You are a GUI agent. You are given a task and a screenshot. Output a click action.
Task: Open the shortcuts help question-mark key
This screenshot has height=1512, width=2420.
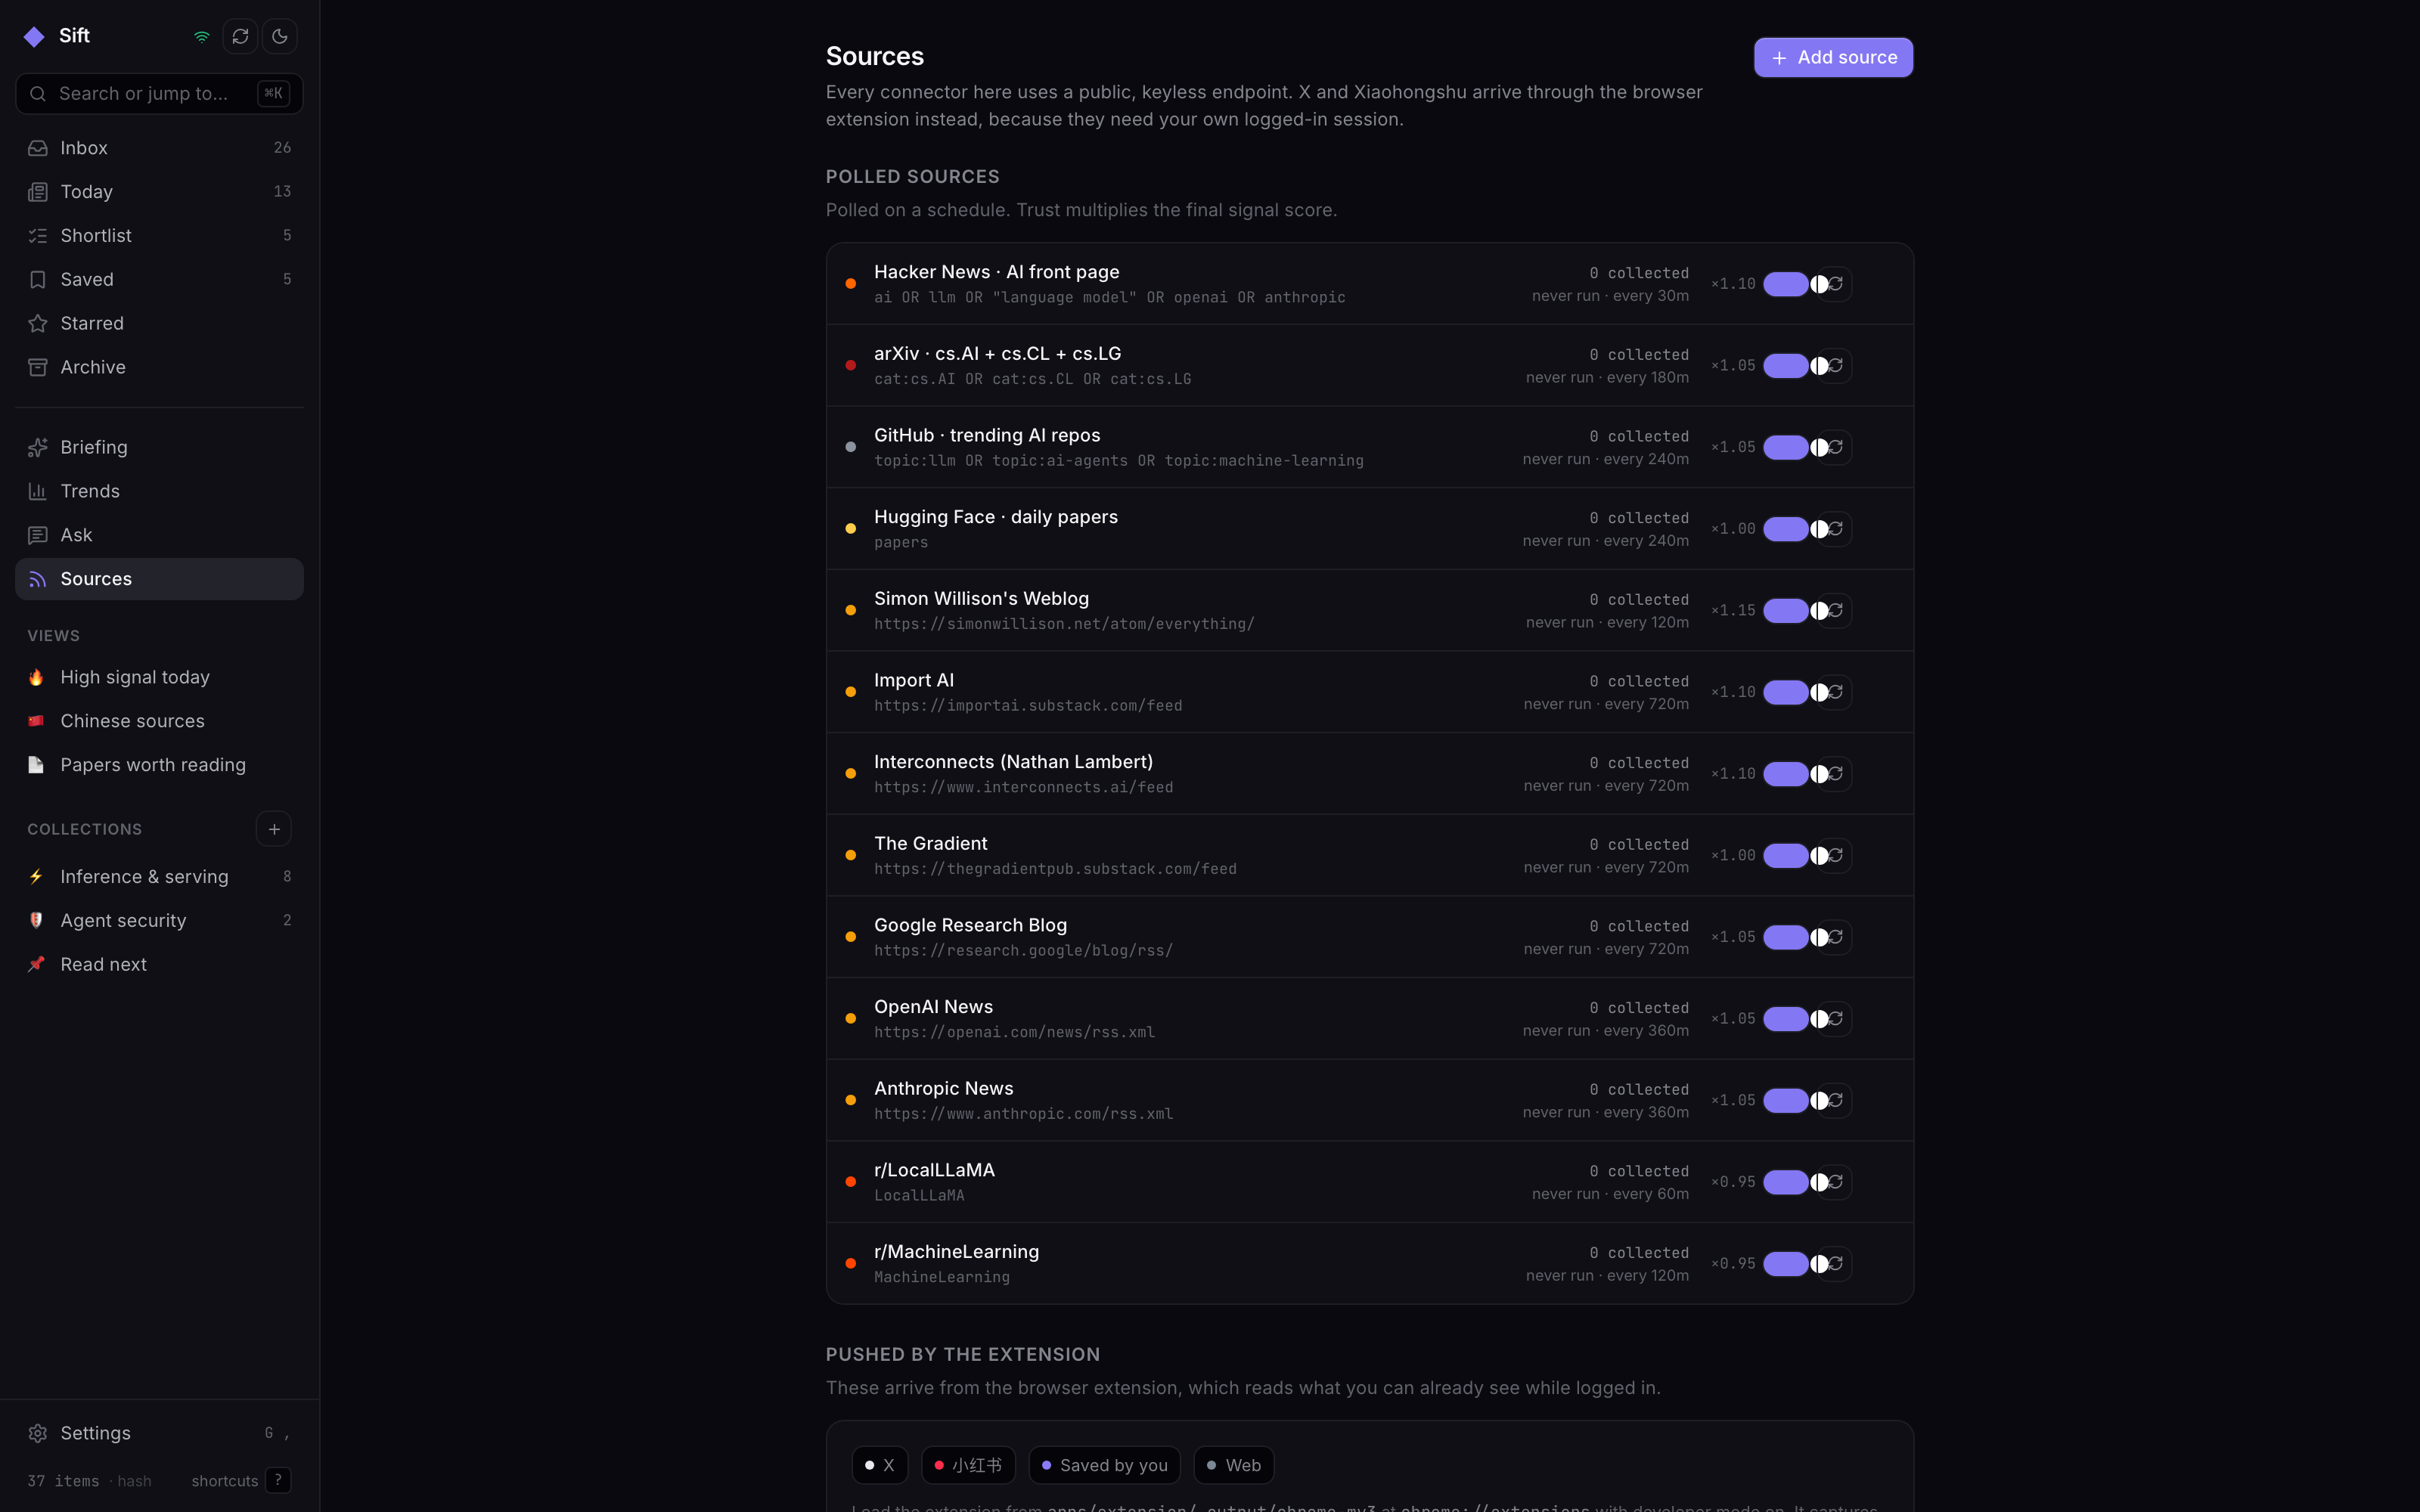coord(278,1480)
